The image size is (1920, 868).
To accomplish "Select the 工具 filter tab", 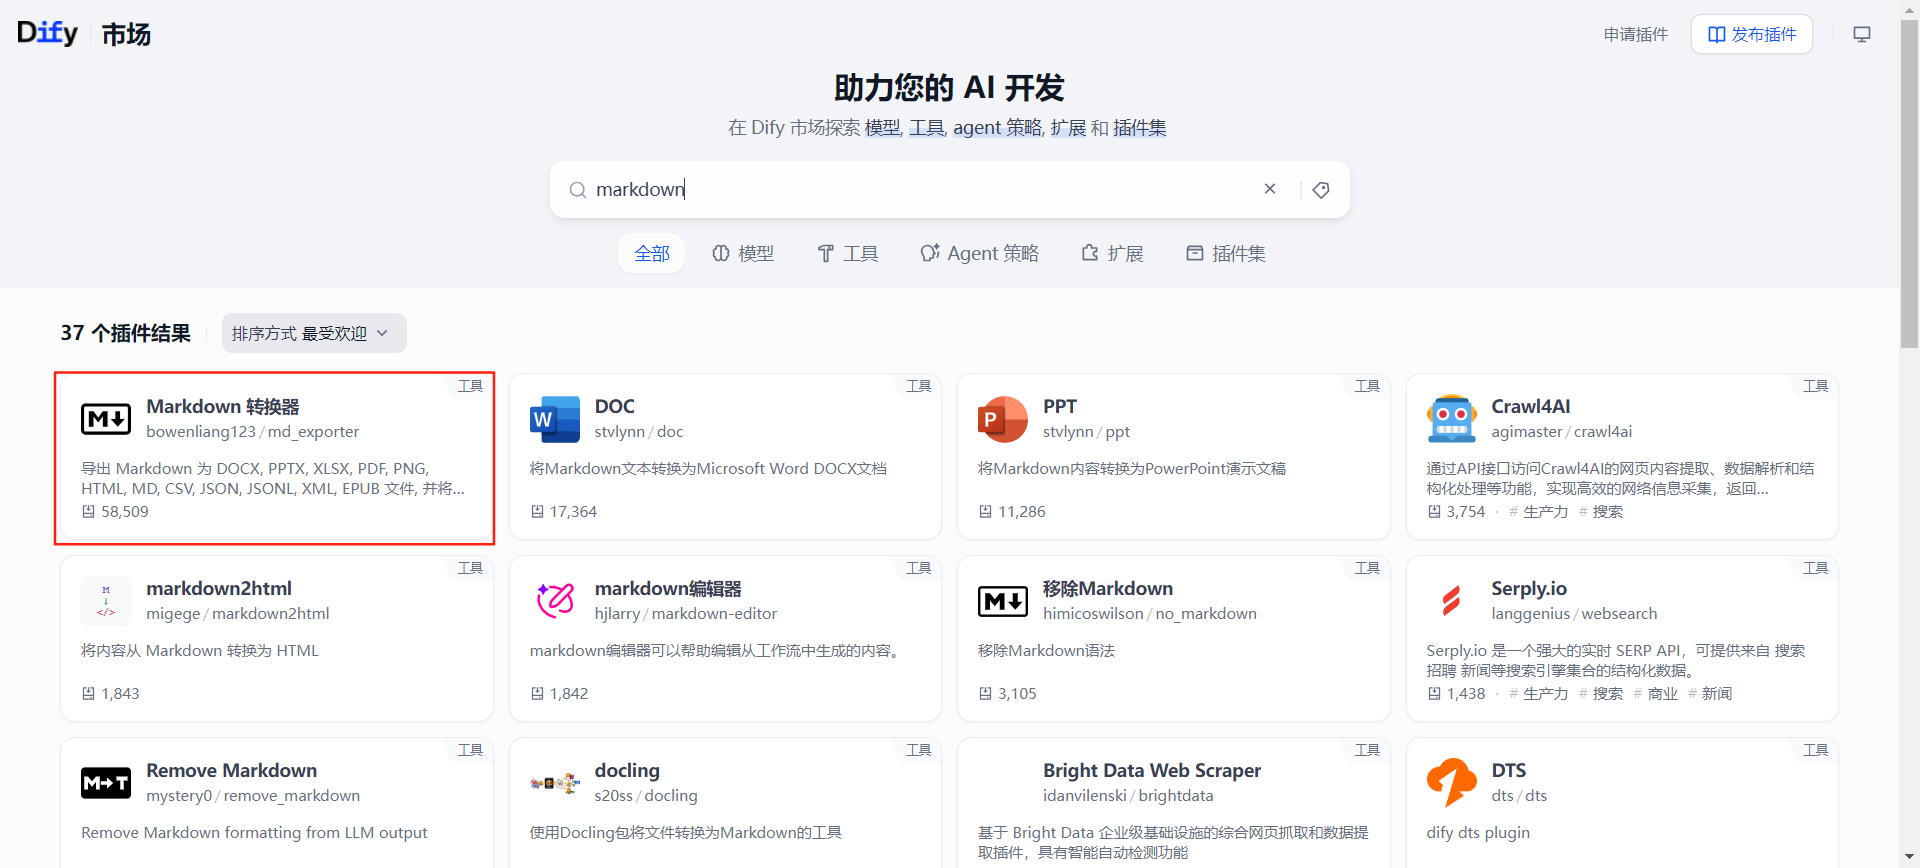I will tap(848, 253).
